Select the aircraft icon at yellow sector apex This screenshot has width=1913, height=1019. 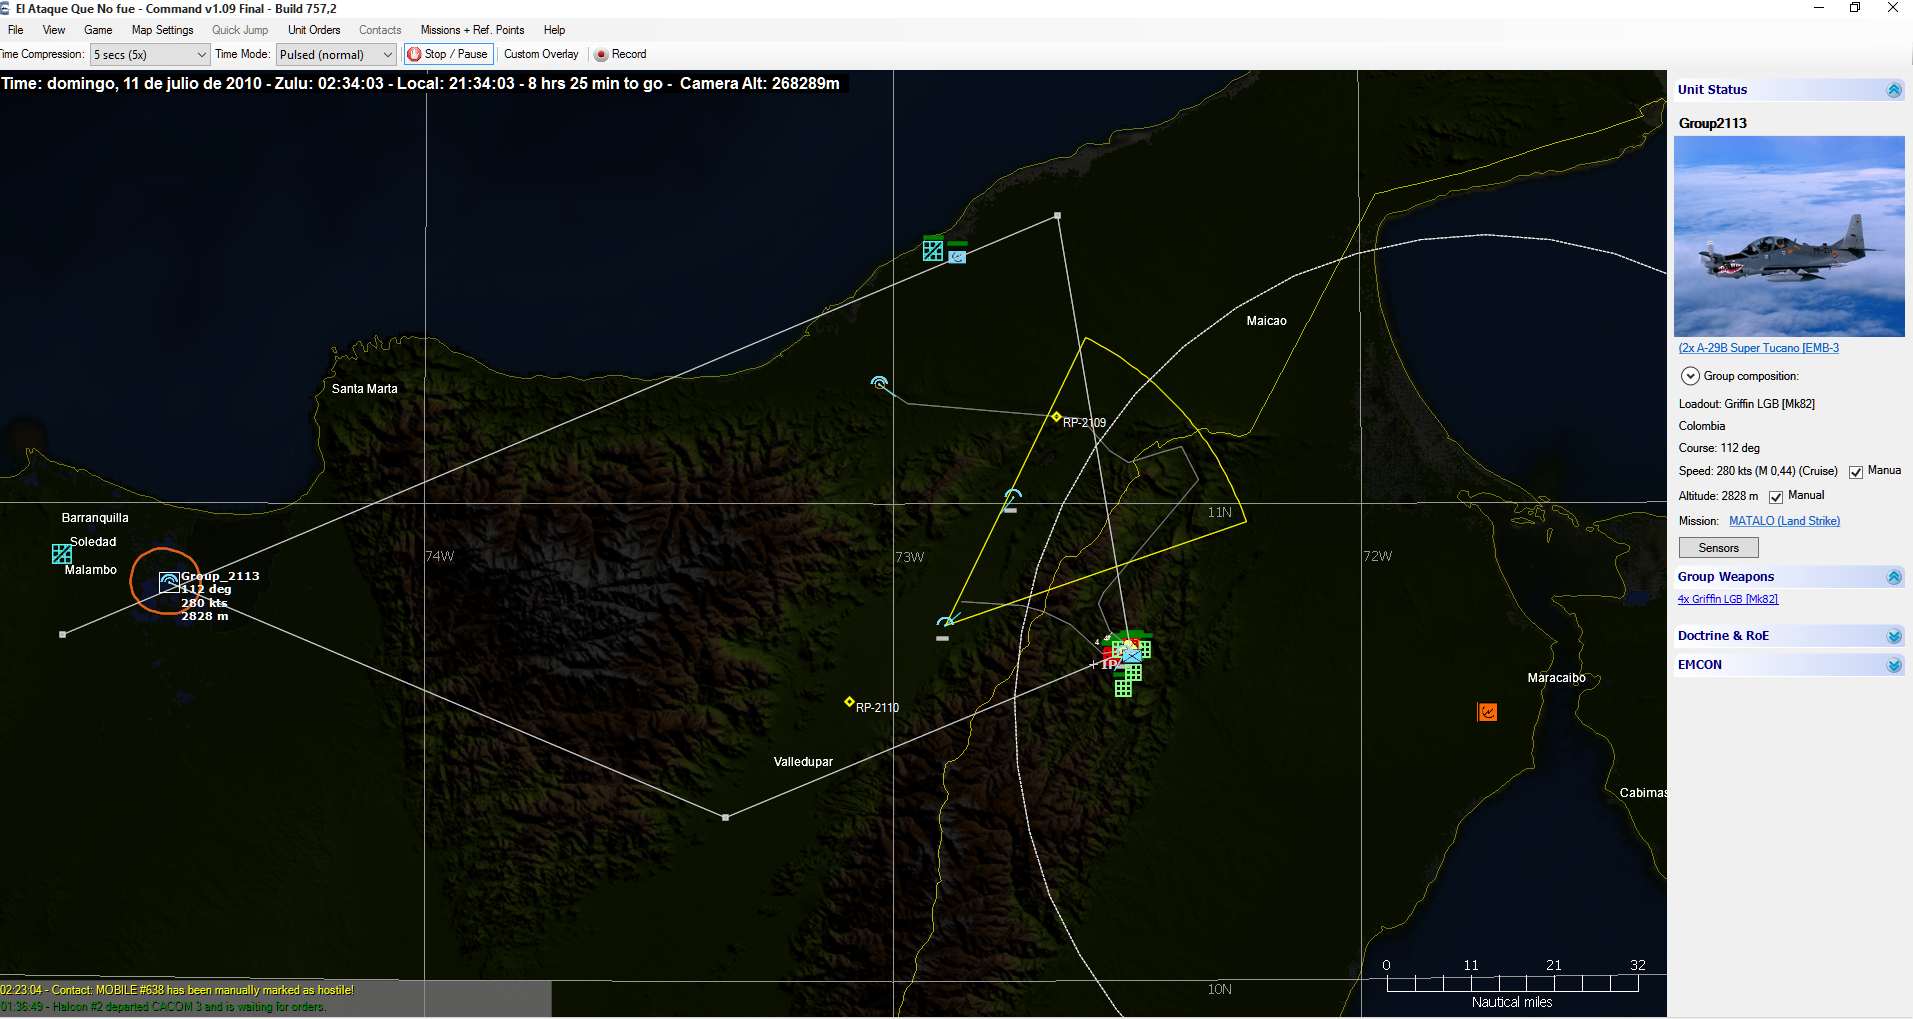tap(945, 622)
